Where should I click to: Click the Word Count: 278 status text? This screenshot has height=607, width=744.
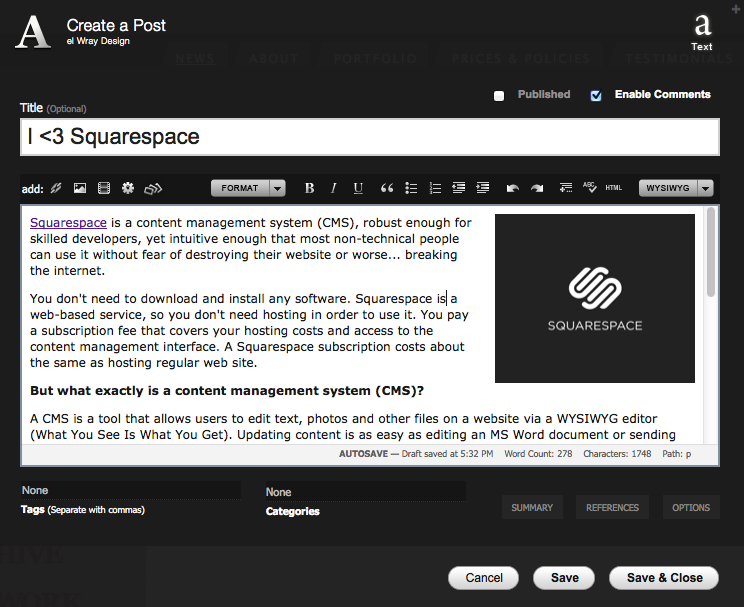coord(538,454)
